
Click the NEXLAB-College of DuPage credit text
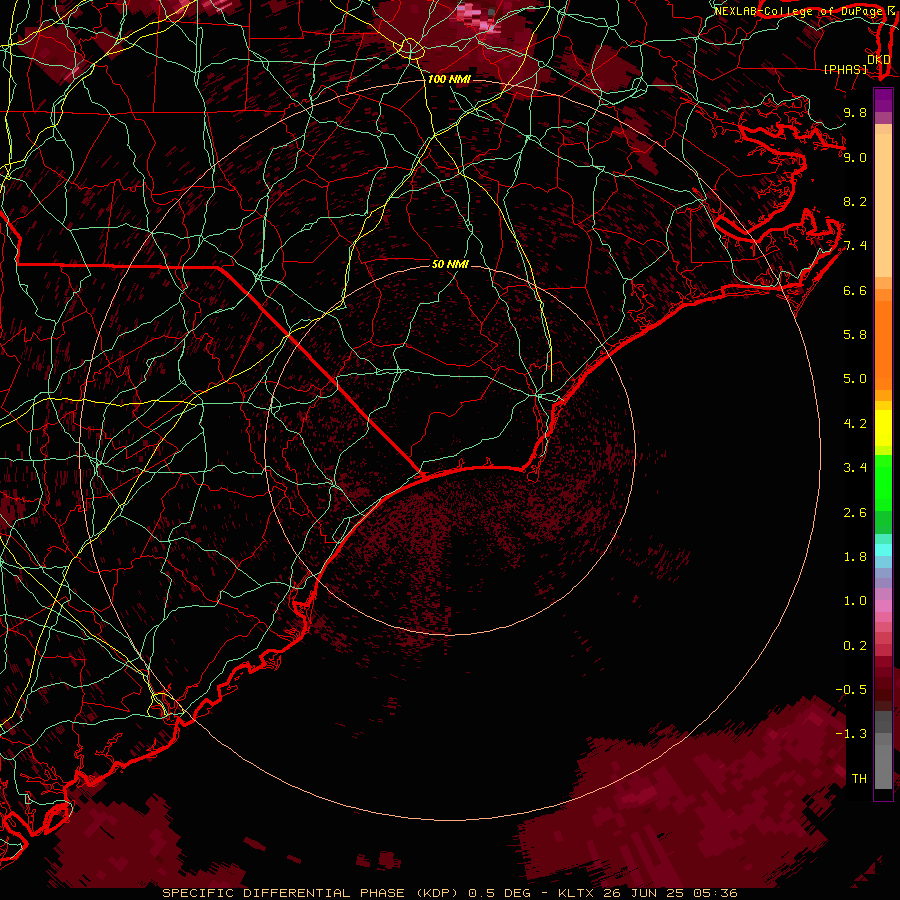point(798,11)
